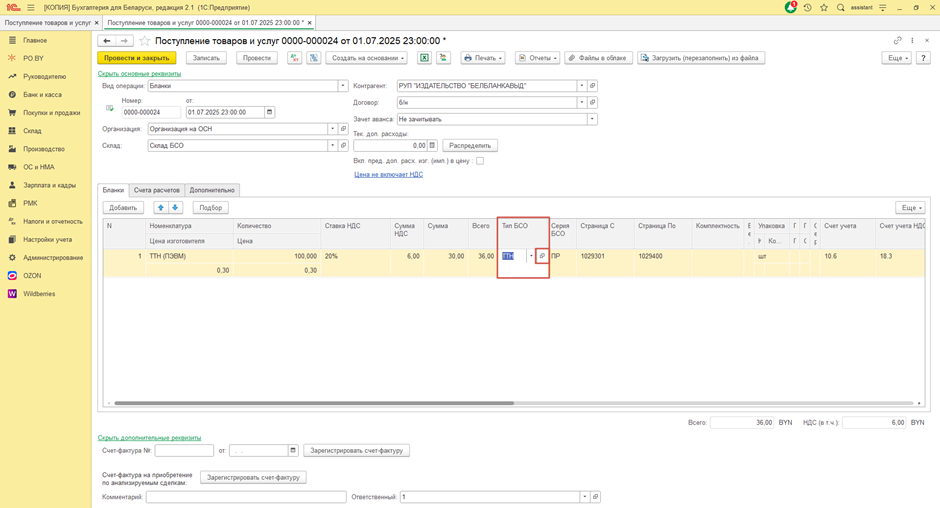Click Провести и закрыть button
The width and height of the screenshot is (940, 508).
[137, 58]
